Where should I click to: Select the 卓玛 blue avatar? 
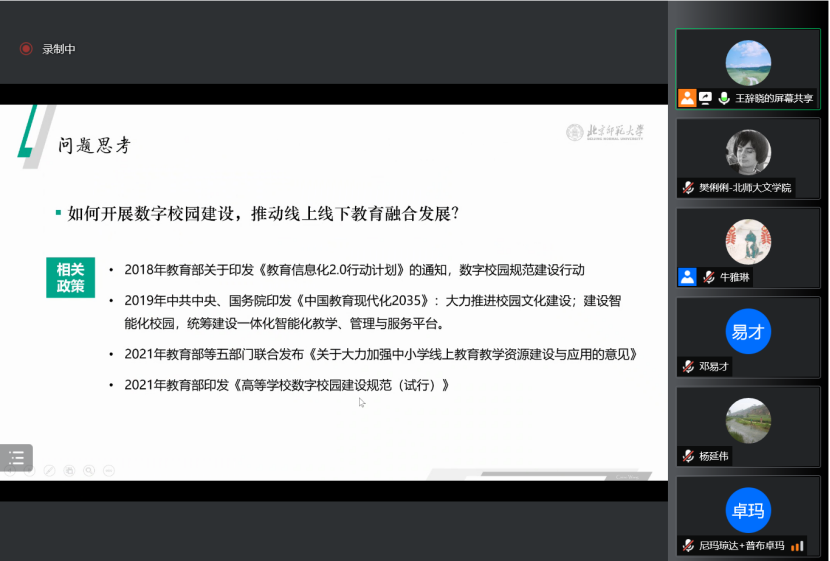(x=748, y=511)
